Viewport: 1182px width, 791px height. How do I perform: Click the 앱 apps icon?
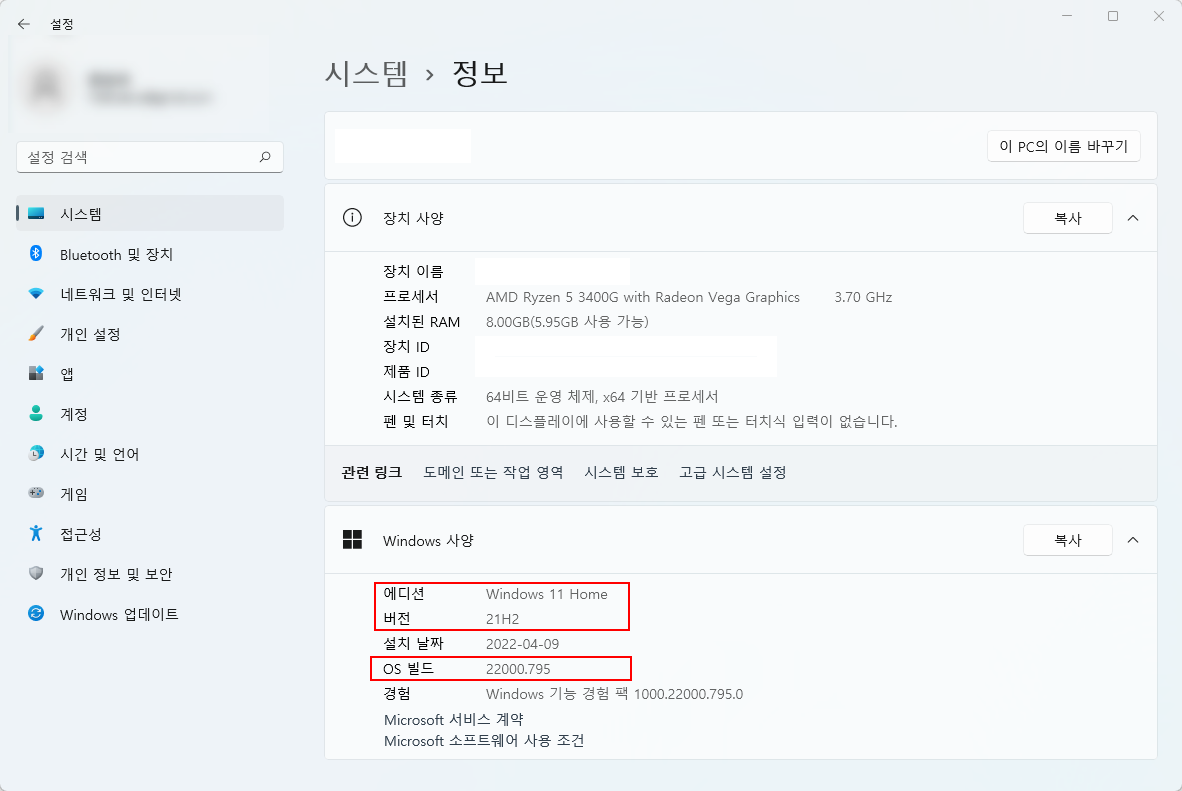(x=36, y=373)
